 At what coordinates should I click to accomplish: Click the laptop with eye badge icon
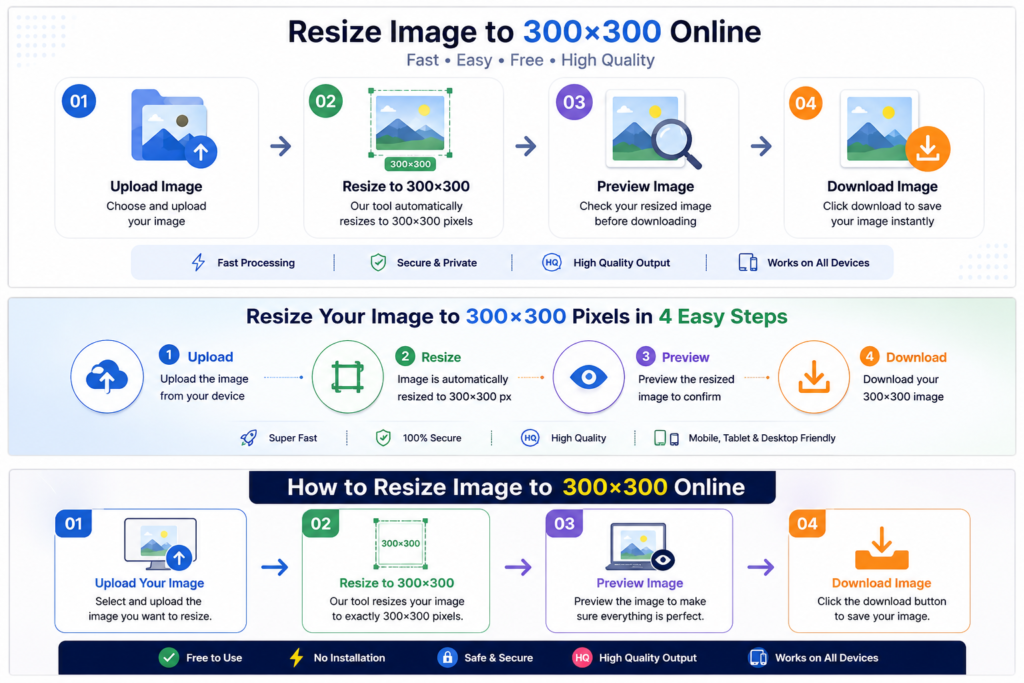tap(640, 546)
